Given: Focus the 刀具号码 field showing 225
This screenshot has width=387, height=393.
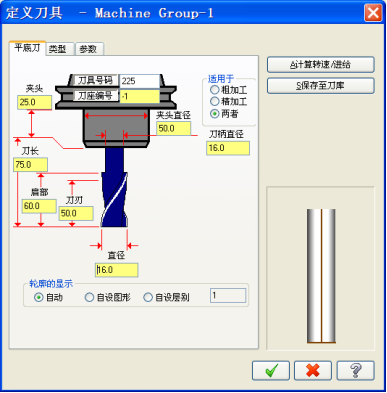Looking at the screenshot, I should tap(140, 81).
